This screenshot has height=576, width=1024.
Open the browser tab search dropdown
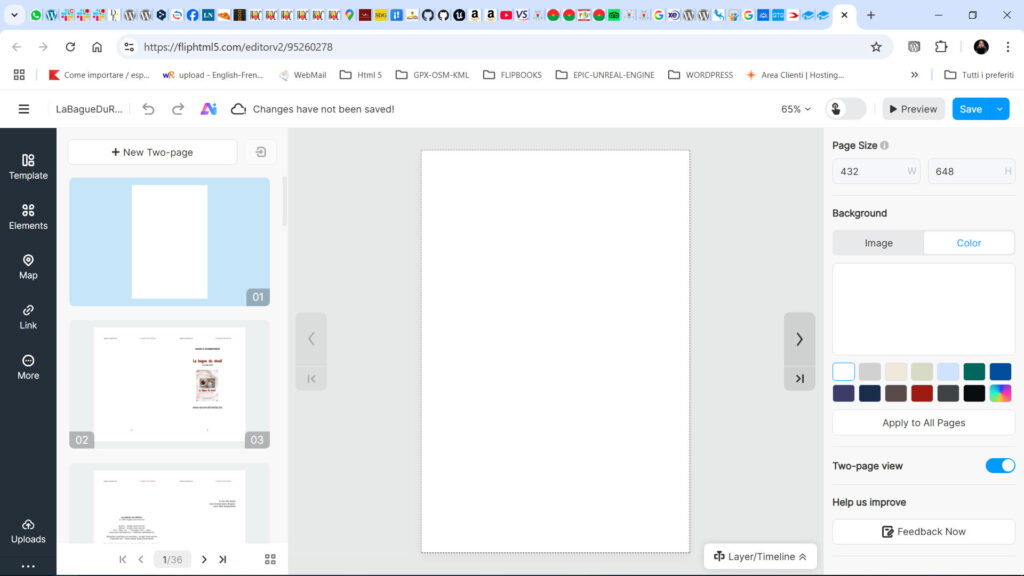click(x=14, y=14)
